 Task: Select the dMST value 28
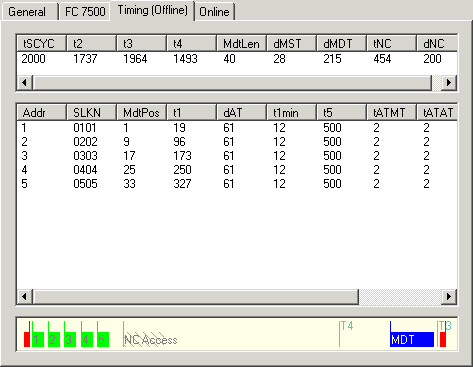click(279, 59)
